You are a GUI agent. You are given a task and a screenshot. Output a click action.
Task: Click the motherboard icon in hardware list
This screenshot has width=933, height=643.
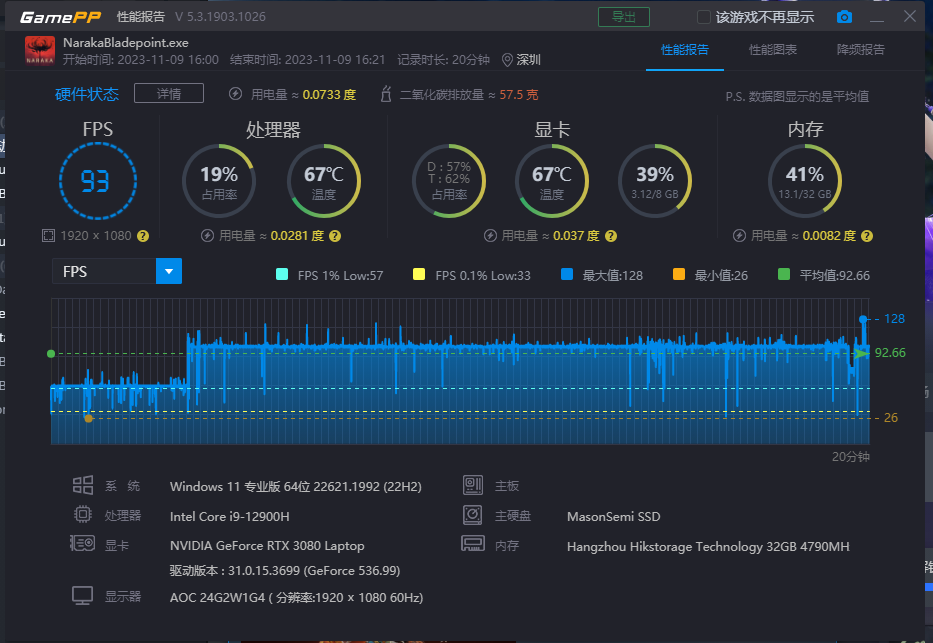click(472, 485)
